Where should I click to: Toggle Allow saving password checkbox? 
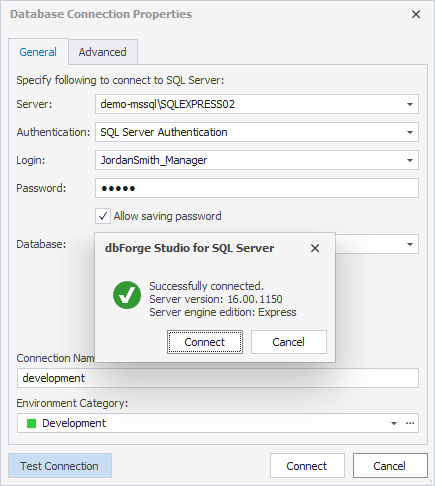coord(103,216)
